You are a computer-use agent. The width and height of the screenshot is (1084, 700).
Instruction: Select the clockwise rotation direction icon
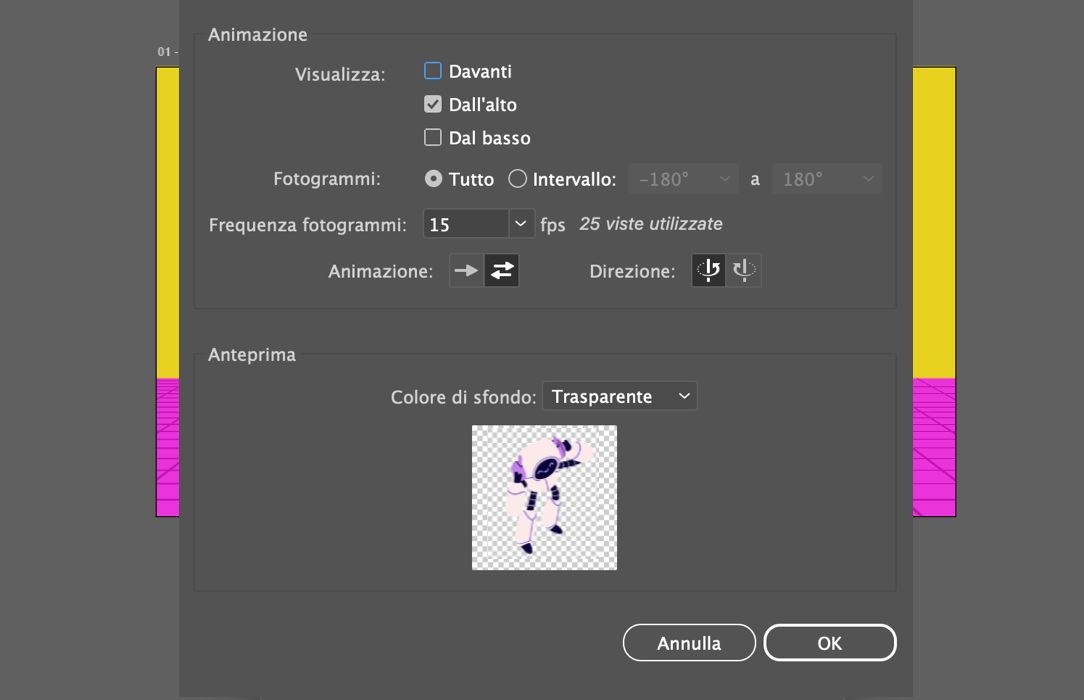coord(743,270)
